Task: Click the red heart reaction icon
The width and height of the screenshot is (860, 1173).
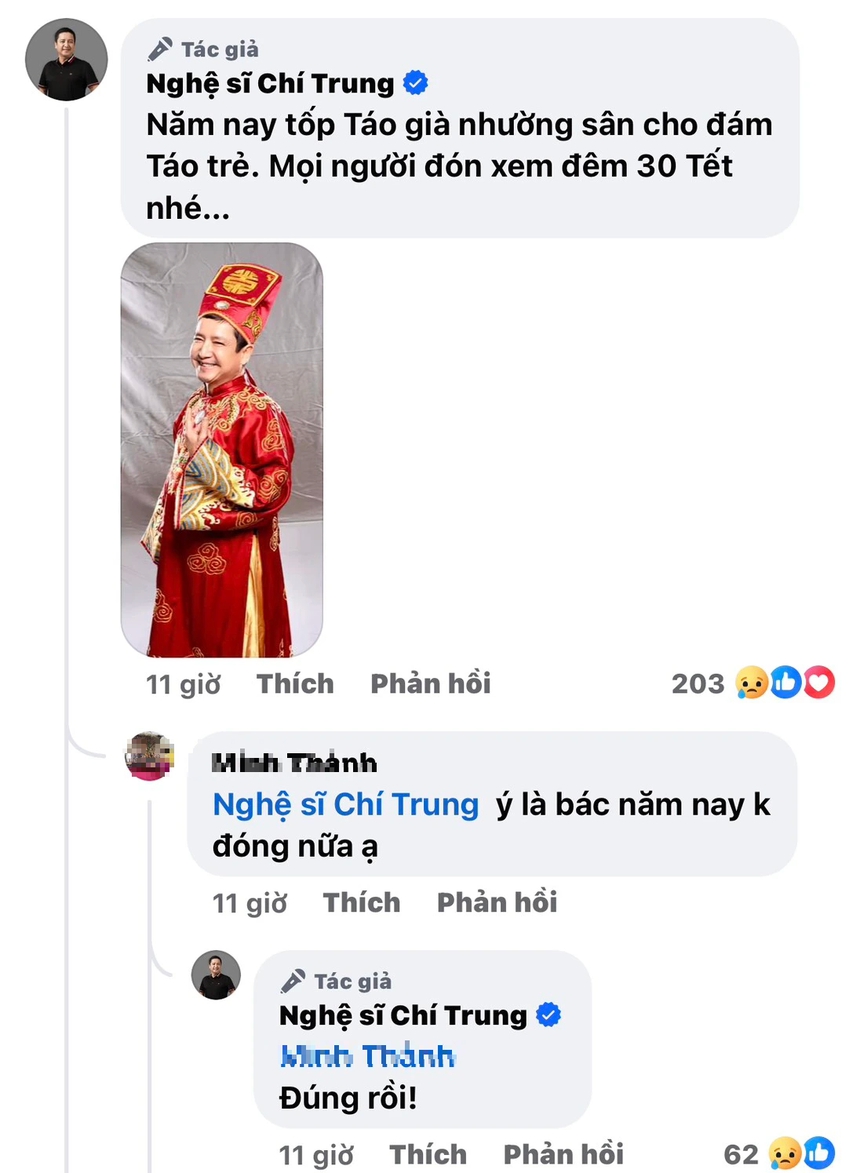Action: click(818, 683)
